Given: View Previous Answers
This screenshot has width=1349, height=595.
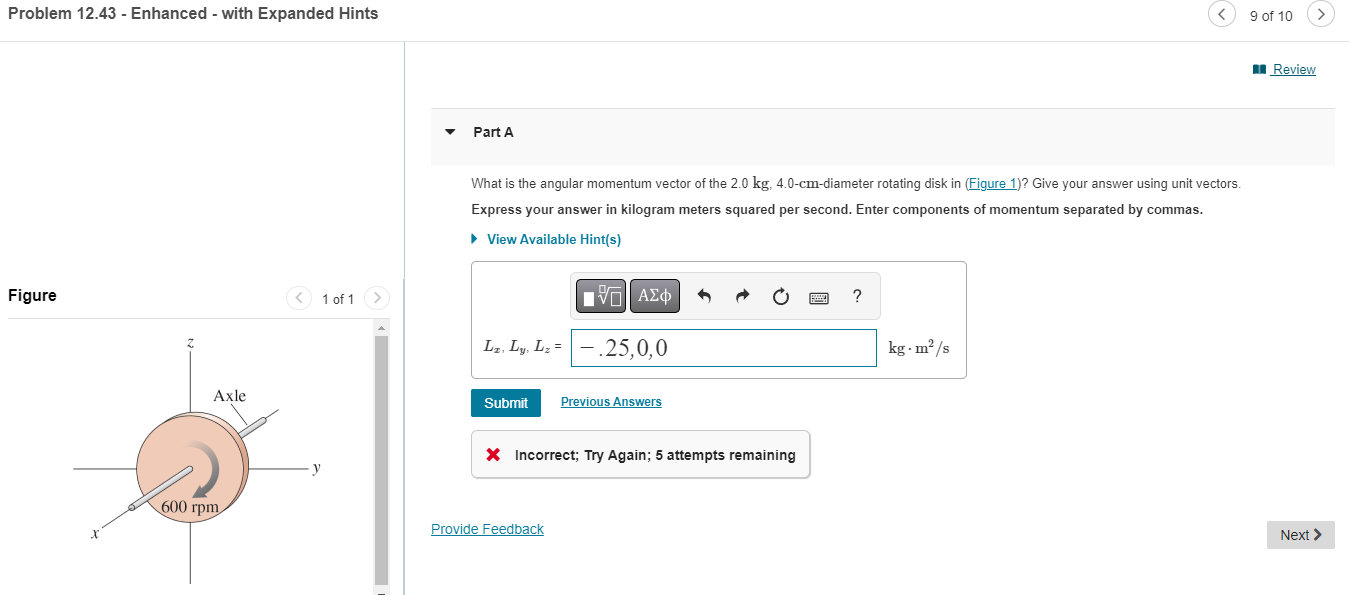Looking at the screenshot, I should 610,401.
